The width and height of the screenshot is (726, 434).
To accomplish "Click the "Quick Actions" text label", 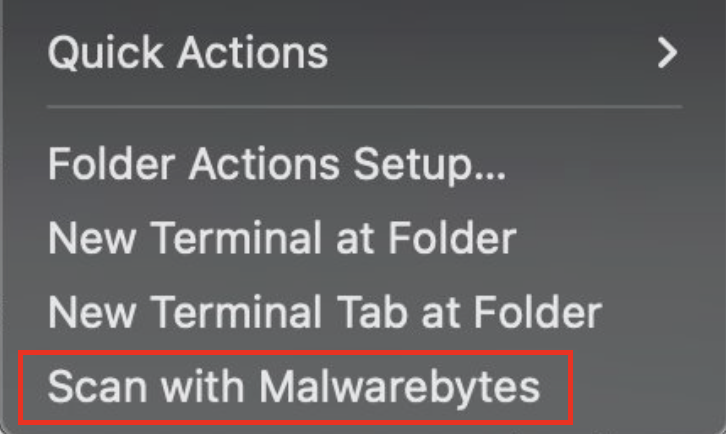I will [188, 51].
